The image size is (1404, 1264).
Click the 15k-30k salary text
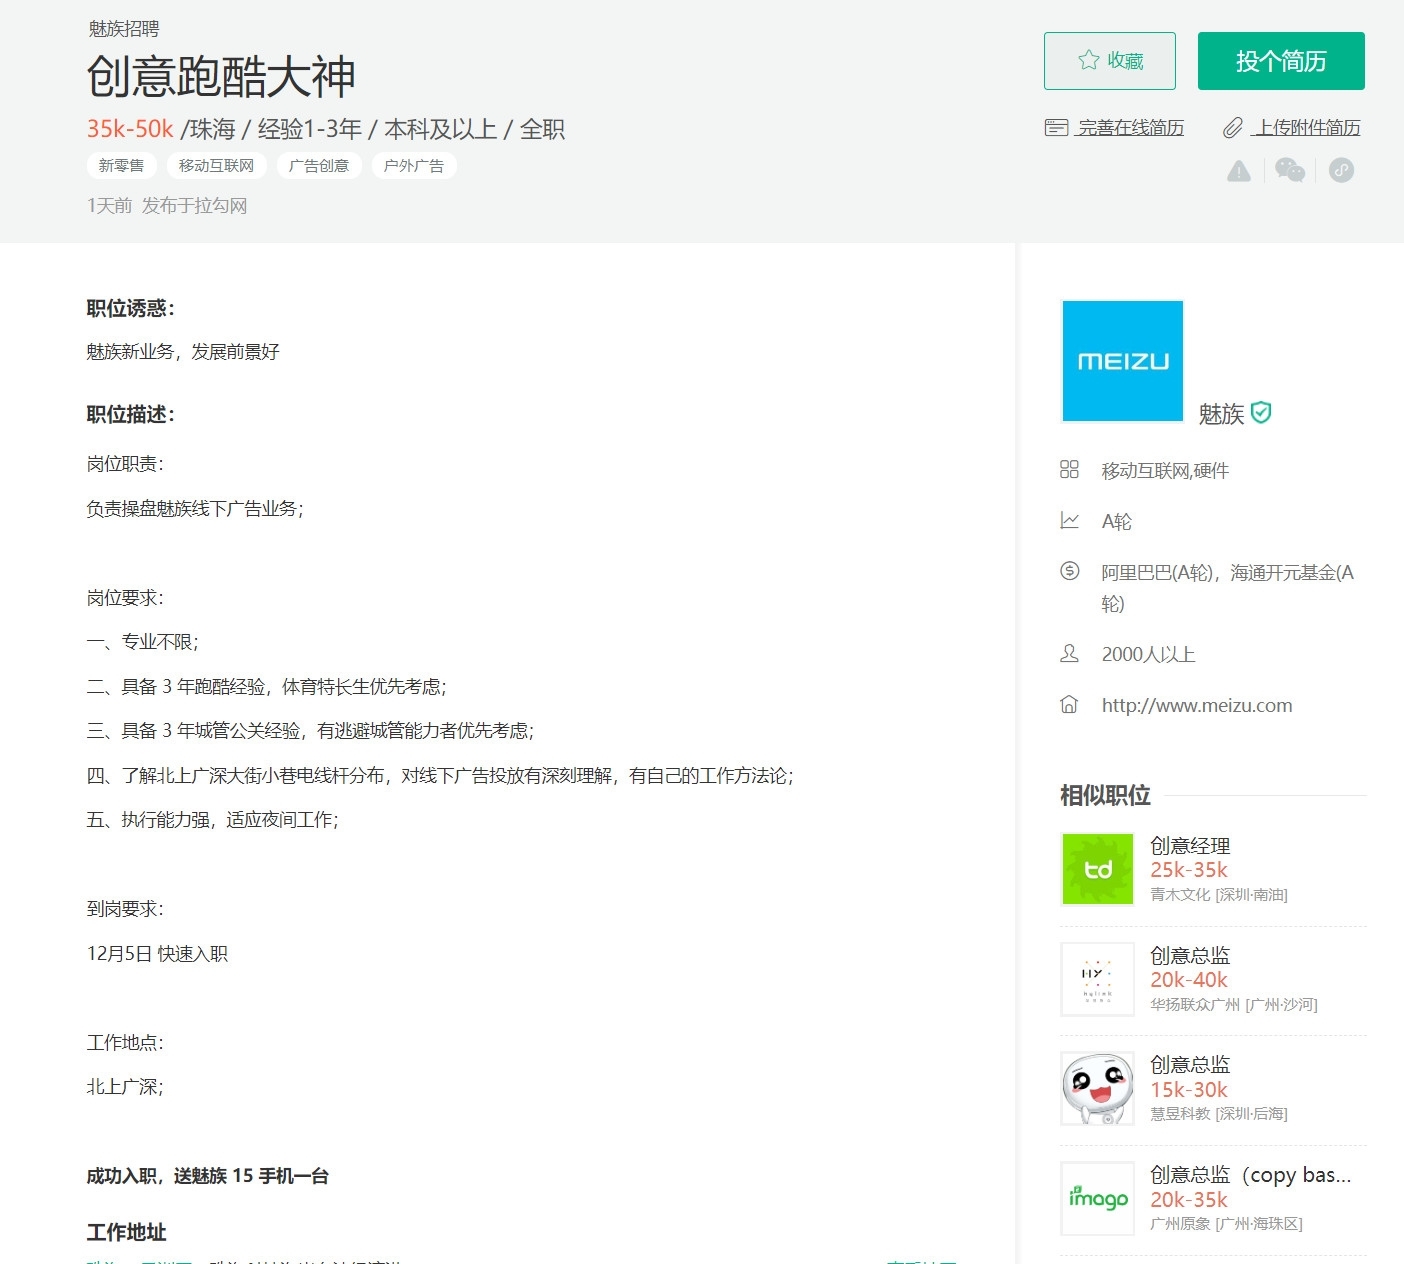[x=1189, y=1090]
